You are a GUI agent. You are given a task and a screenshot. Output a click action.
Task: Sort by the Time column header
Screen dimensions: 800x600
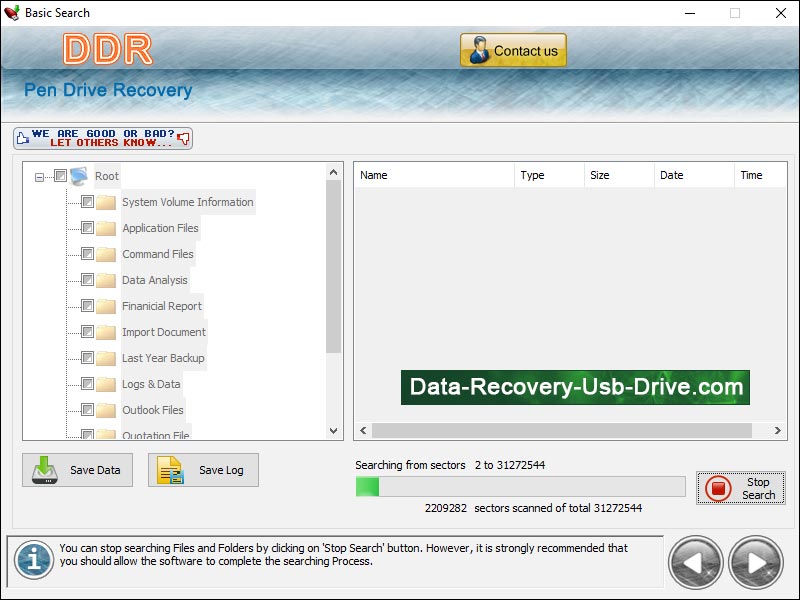coord(760,175)
